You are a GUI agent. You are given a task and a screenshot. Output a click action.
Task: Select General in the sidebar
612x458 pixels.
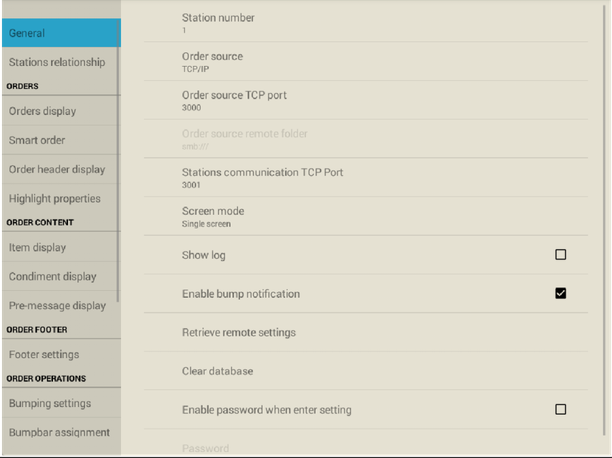61,33
